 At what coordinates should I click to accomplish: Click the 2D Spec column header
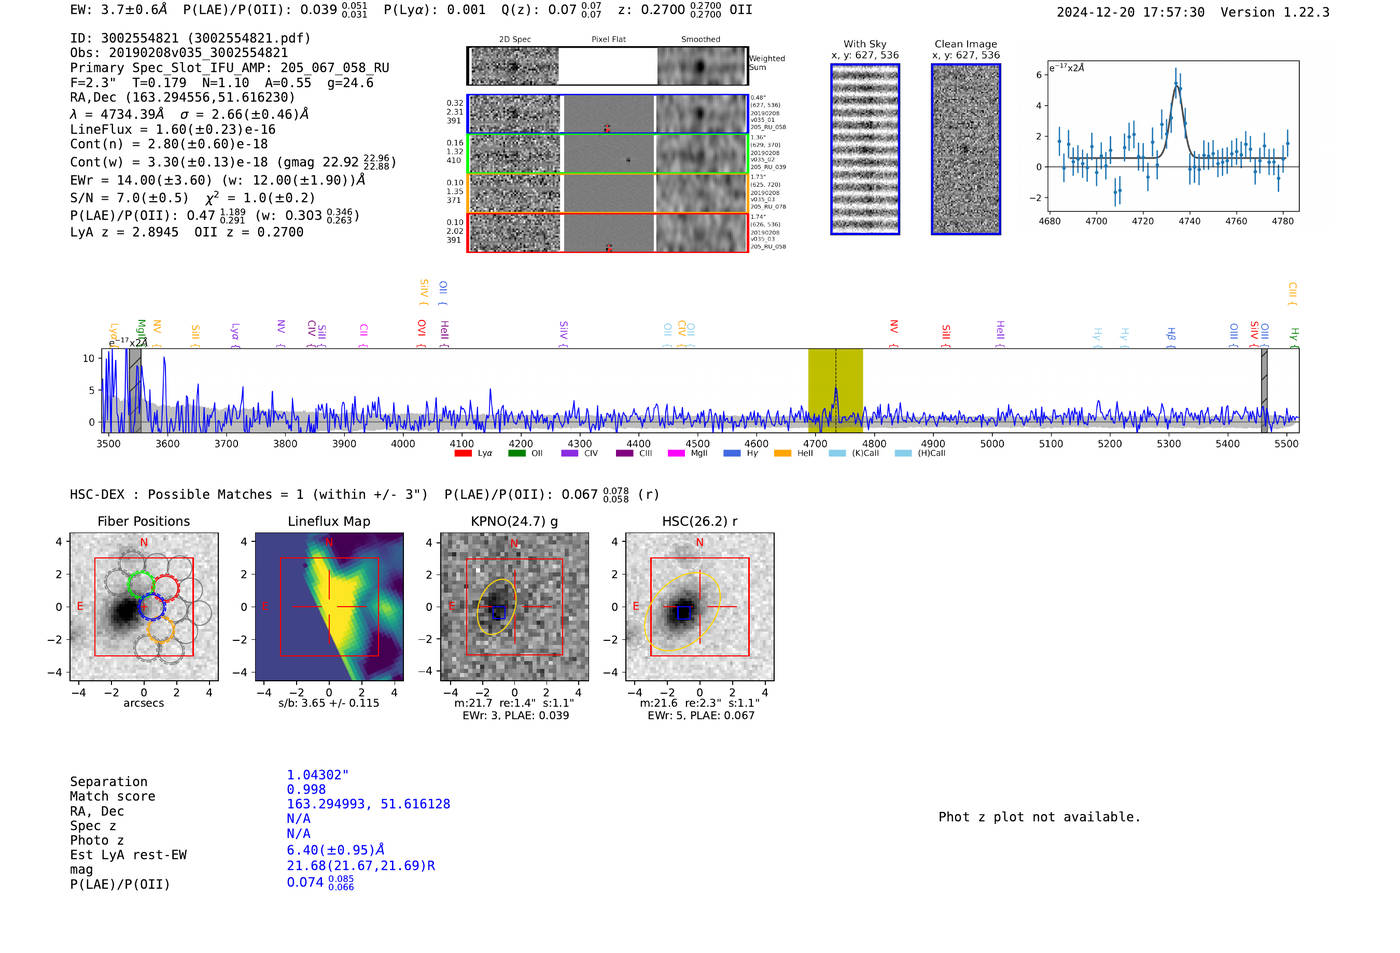[x=515, y=40]
